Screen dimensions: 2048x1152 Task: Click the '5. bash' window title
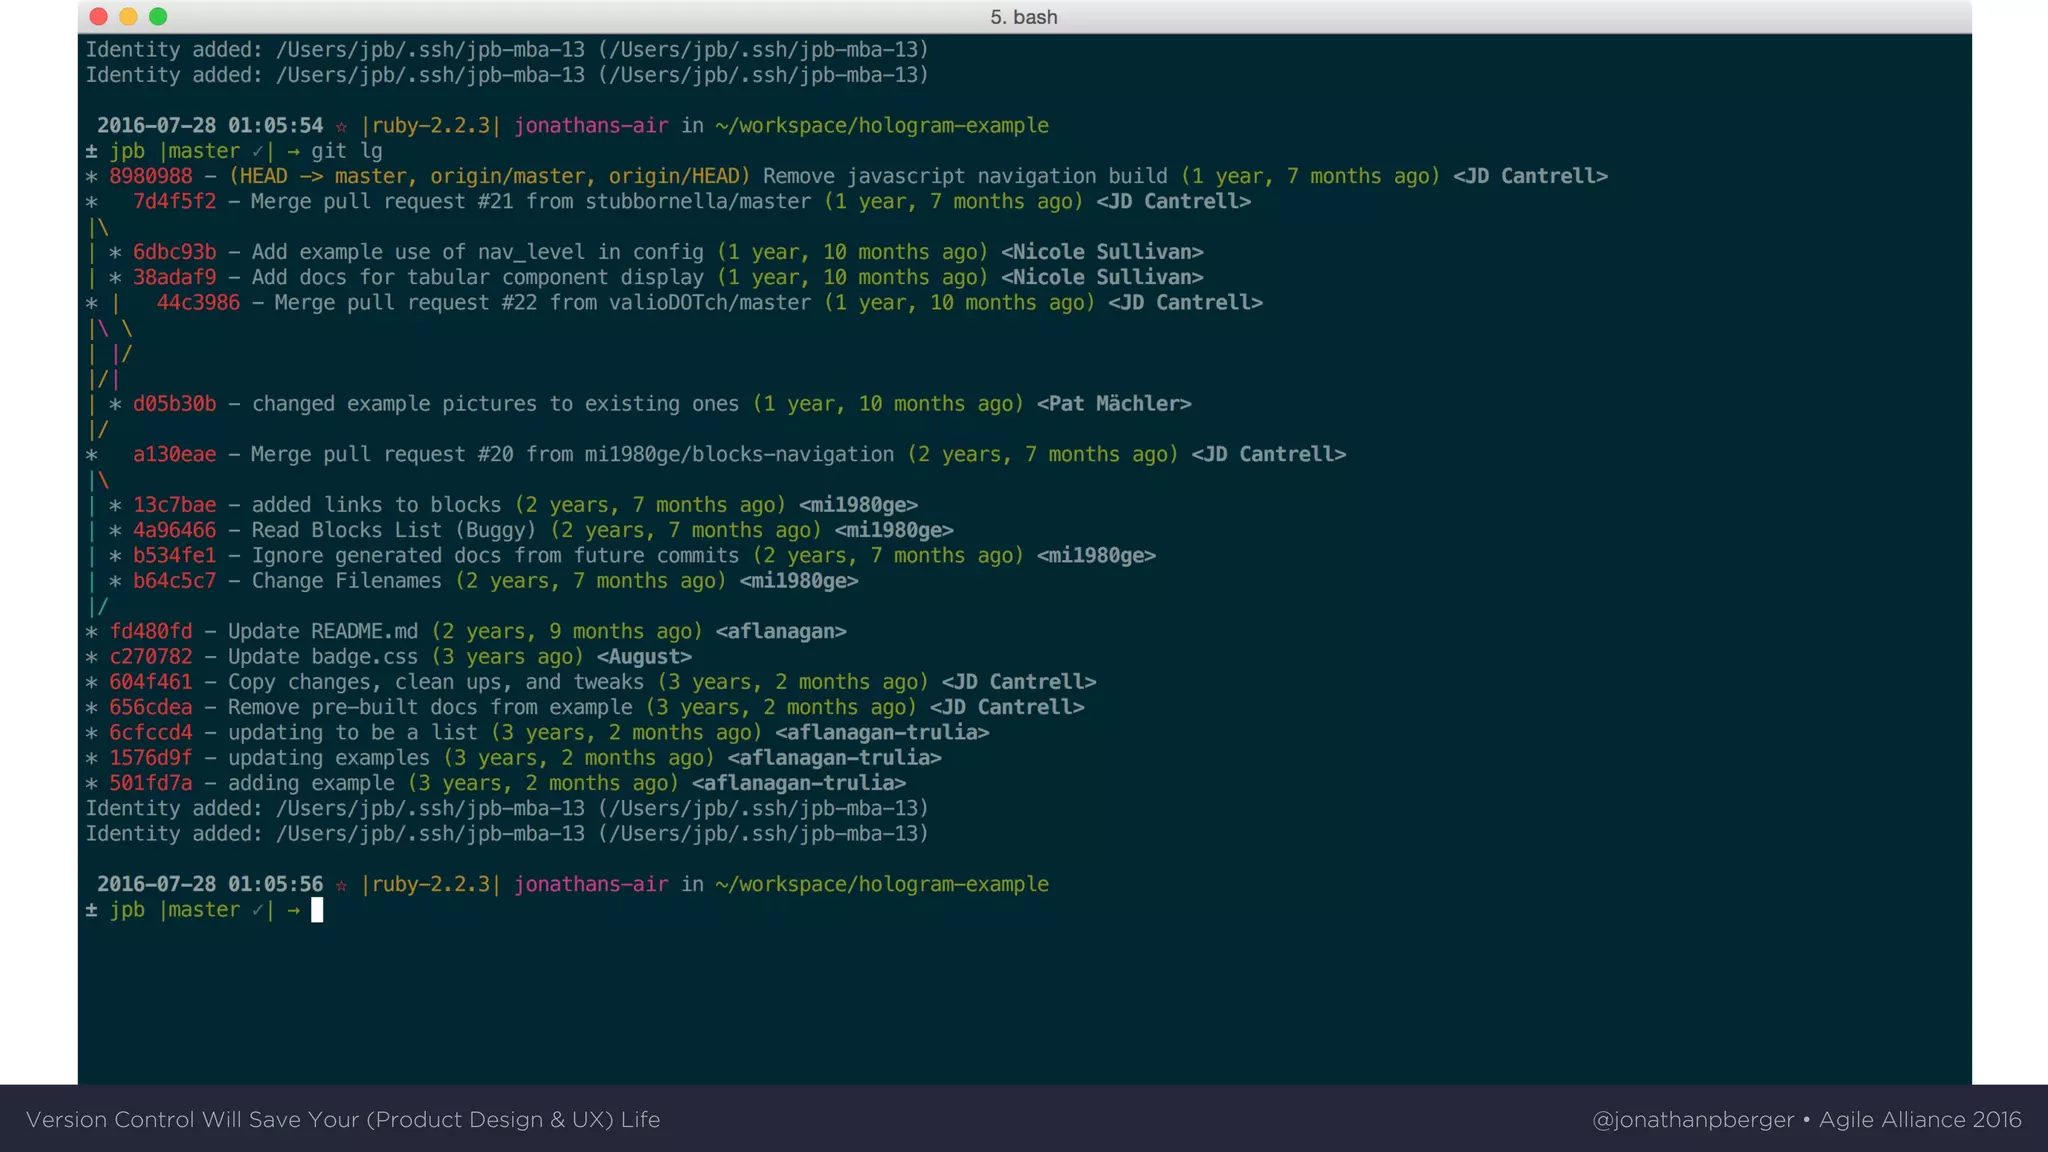1023,17
